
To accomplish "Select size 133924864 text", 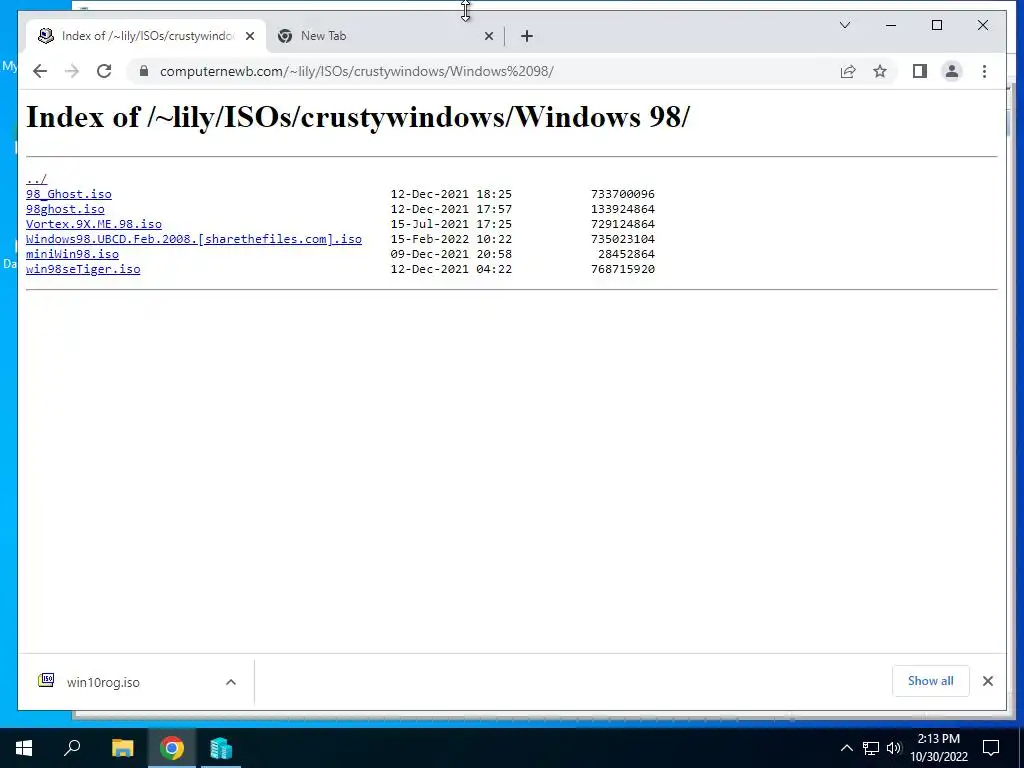I will pos(622,209).
